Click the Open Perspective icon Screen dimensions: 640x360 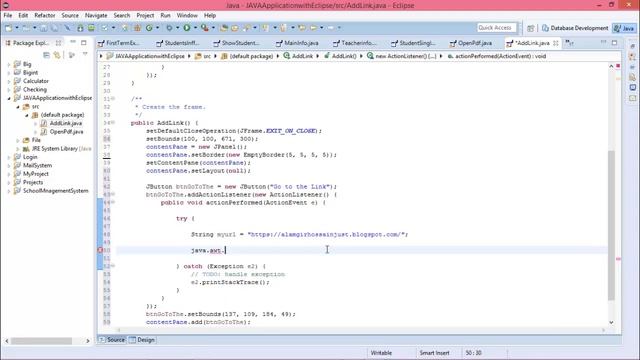tap(531, 28)
